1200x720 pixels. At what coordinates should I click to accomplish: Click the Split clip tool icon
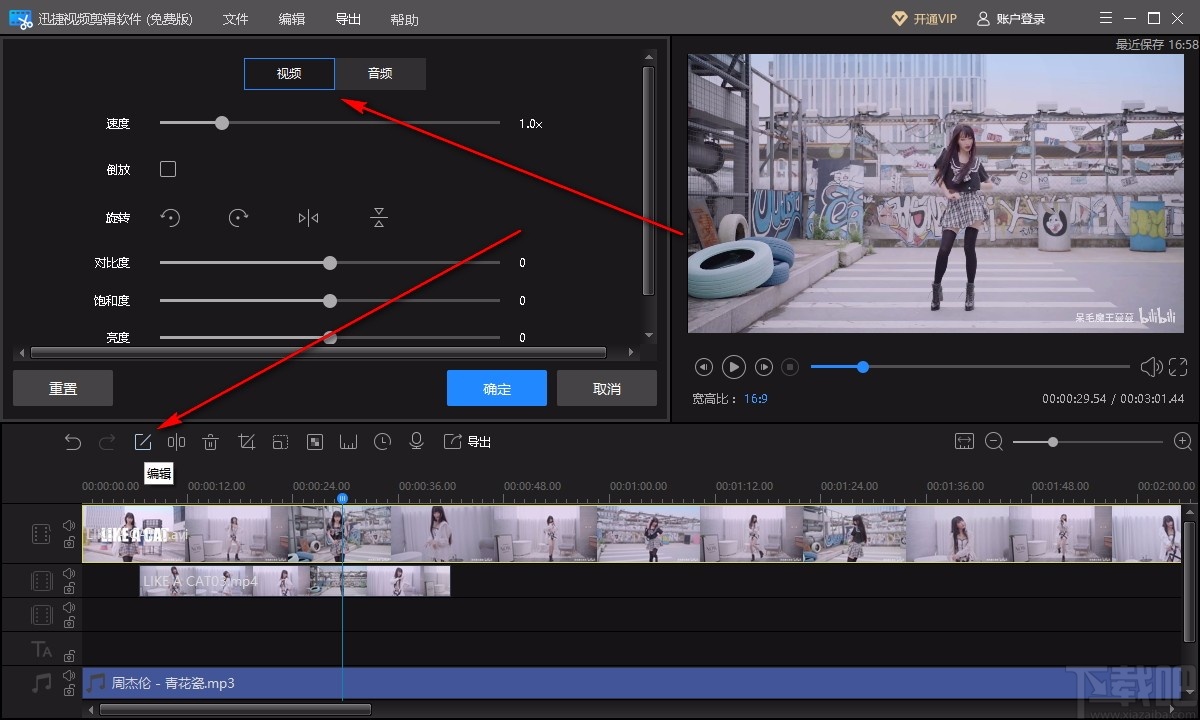(177, 442)
